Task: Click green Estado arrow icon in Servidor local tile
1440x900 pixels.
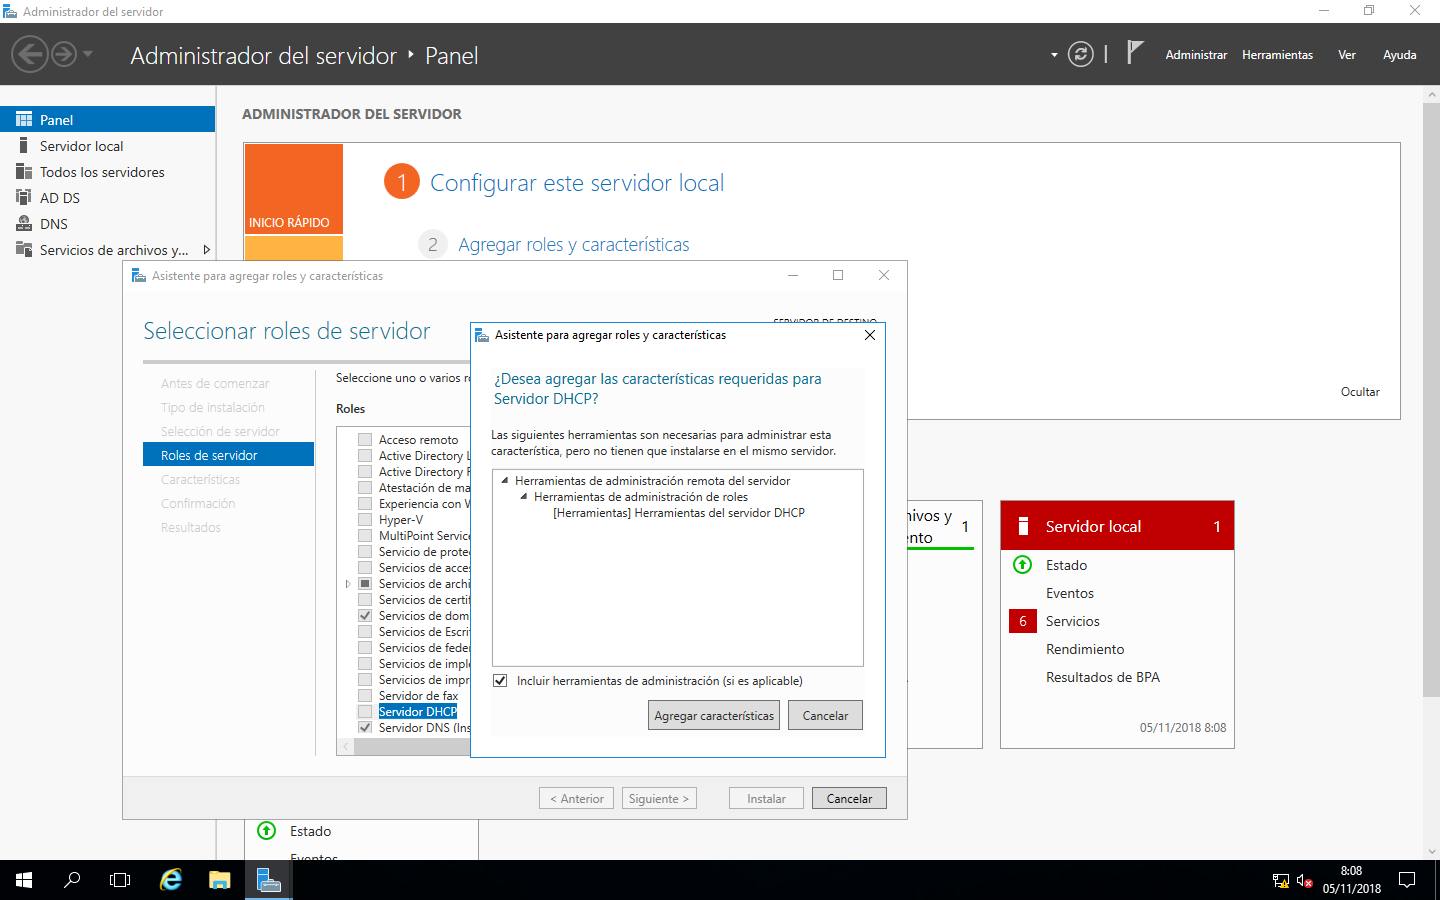Action: 1022,565
